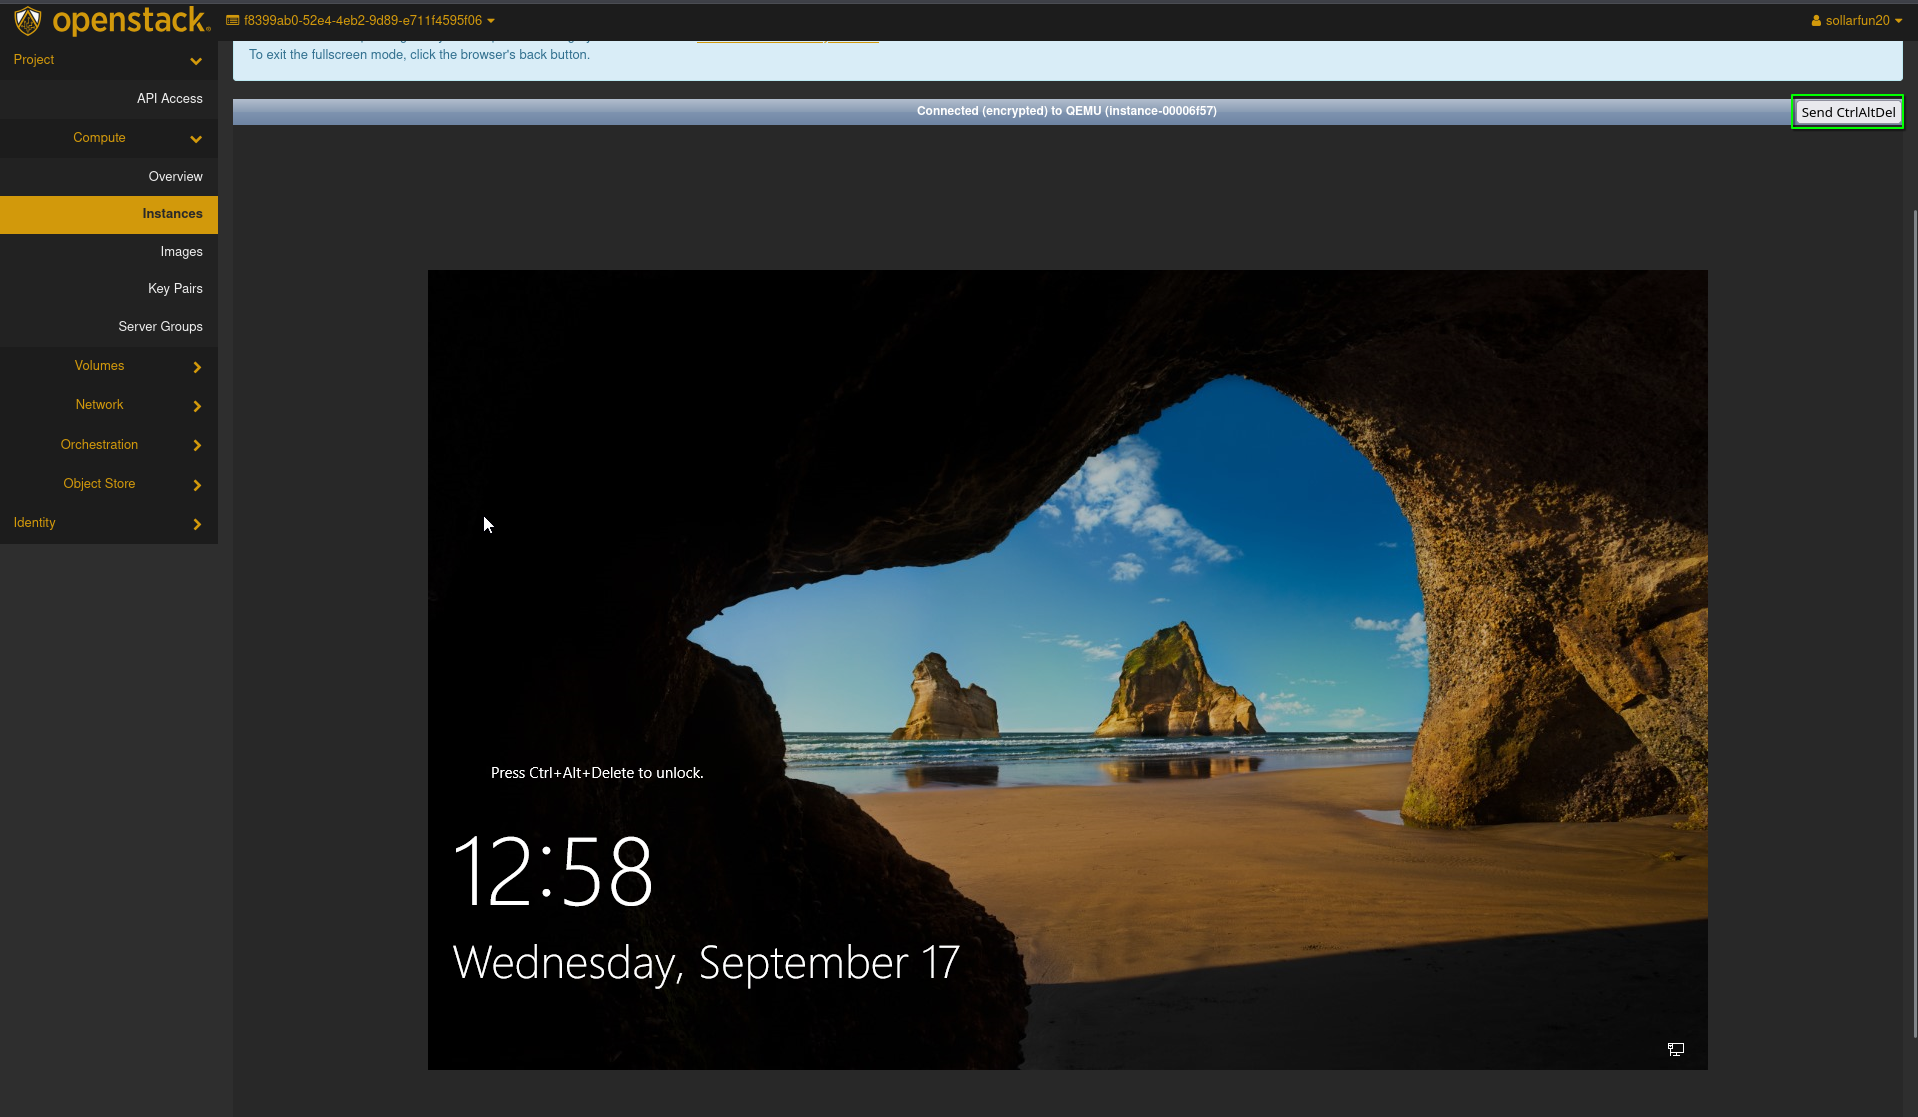Click the user icon beside sollarfun20
The image size is (1918, 1117).
pyautogui.click(x=1816, y=21)
